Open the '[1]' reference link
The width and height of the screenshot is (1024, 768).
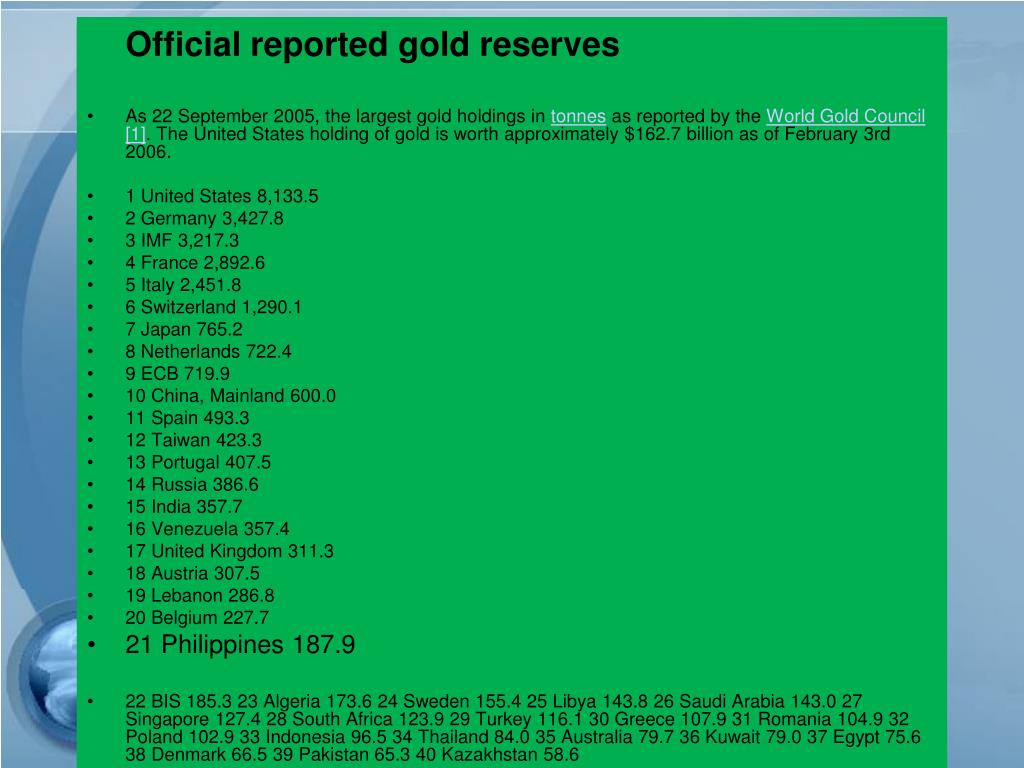pyautogui.click(x=135, y=135)
